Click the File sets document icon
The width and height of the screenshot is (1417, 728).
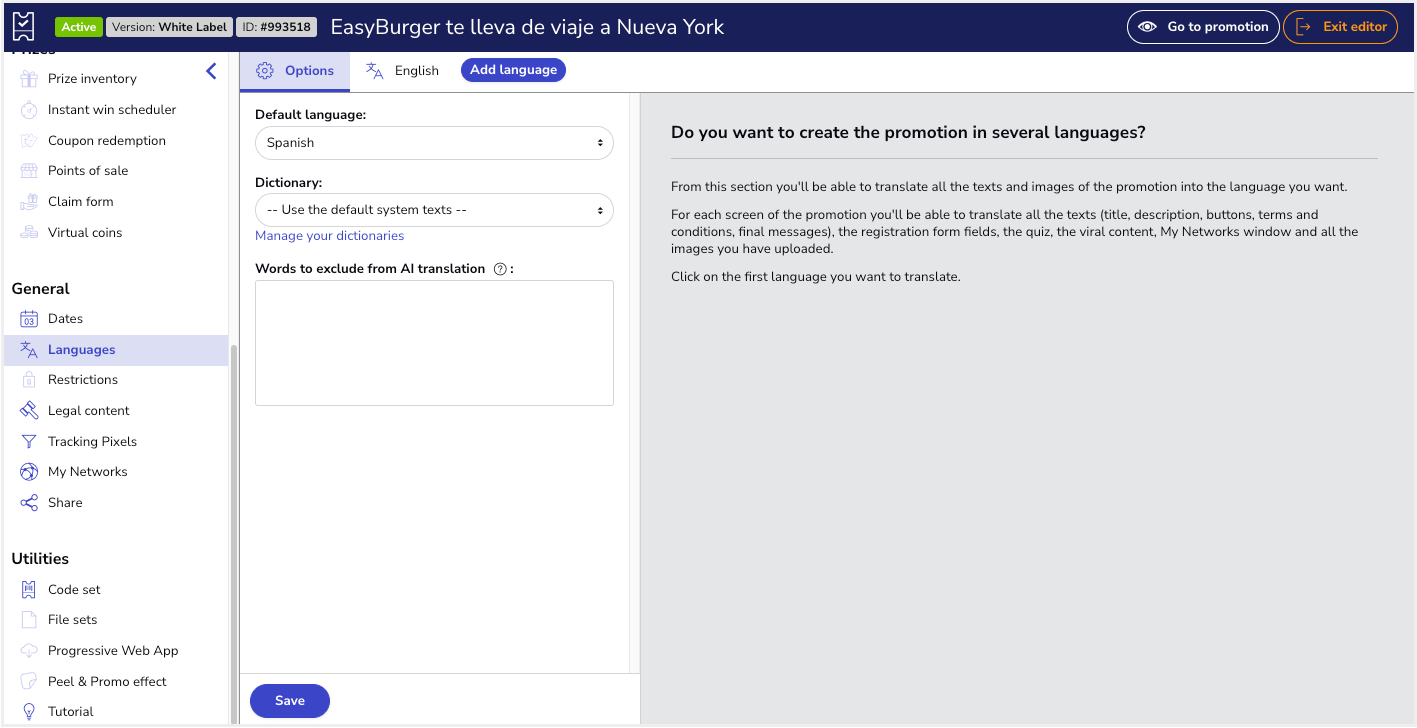(29, 620)
